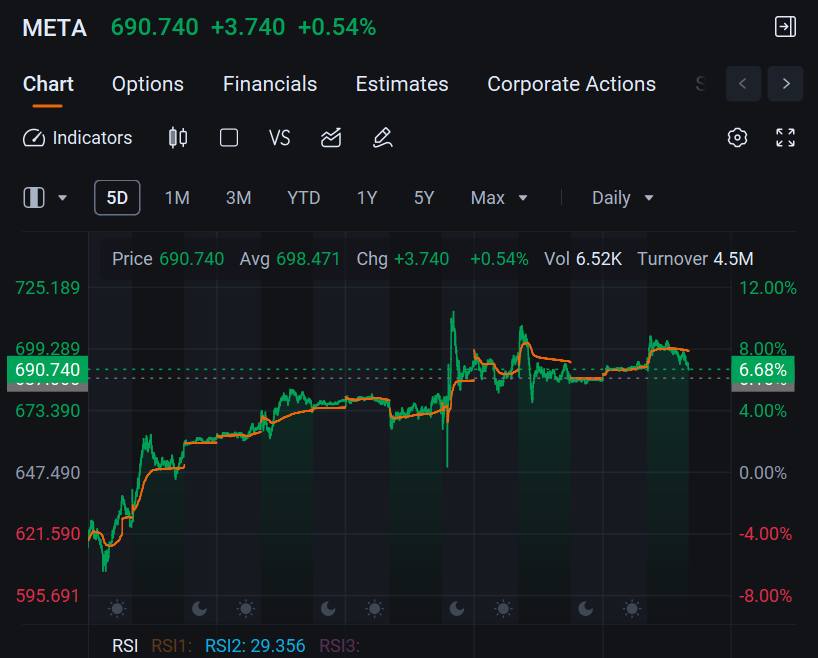Click the RSI2: 29.356 indicator value

255,646
